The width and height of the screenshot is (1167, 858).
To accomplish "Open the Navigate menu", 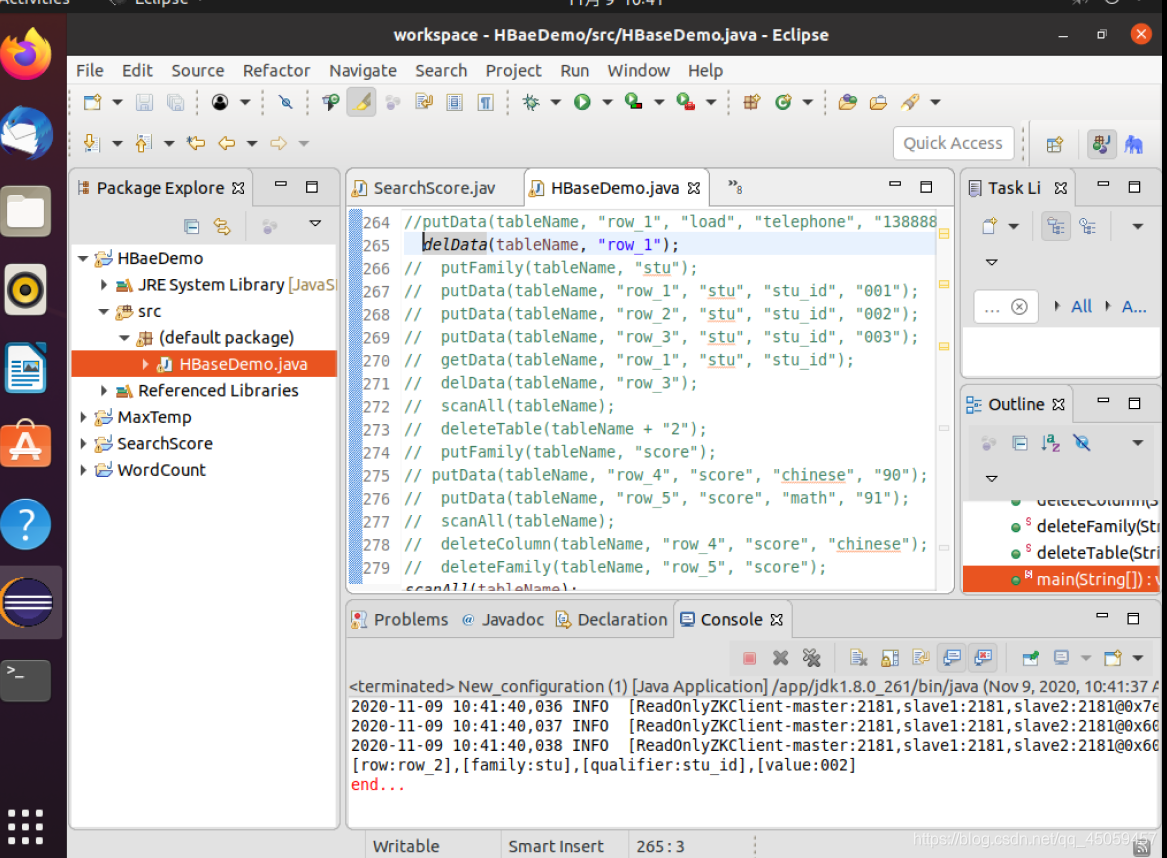I will tap(363, 71).
